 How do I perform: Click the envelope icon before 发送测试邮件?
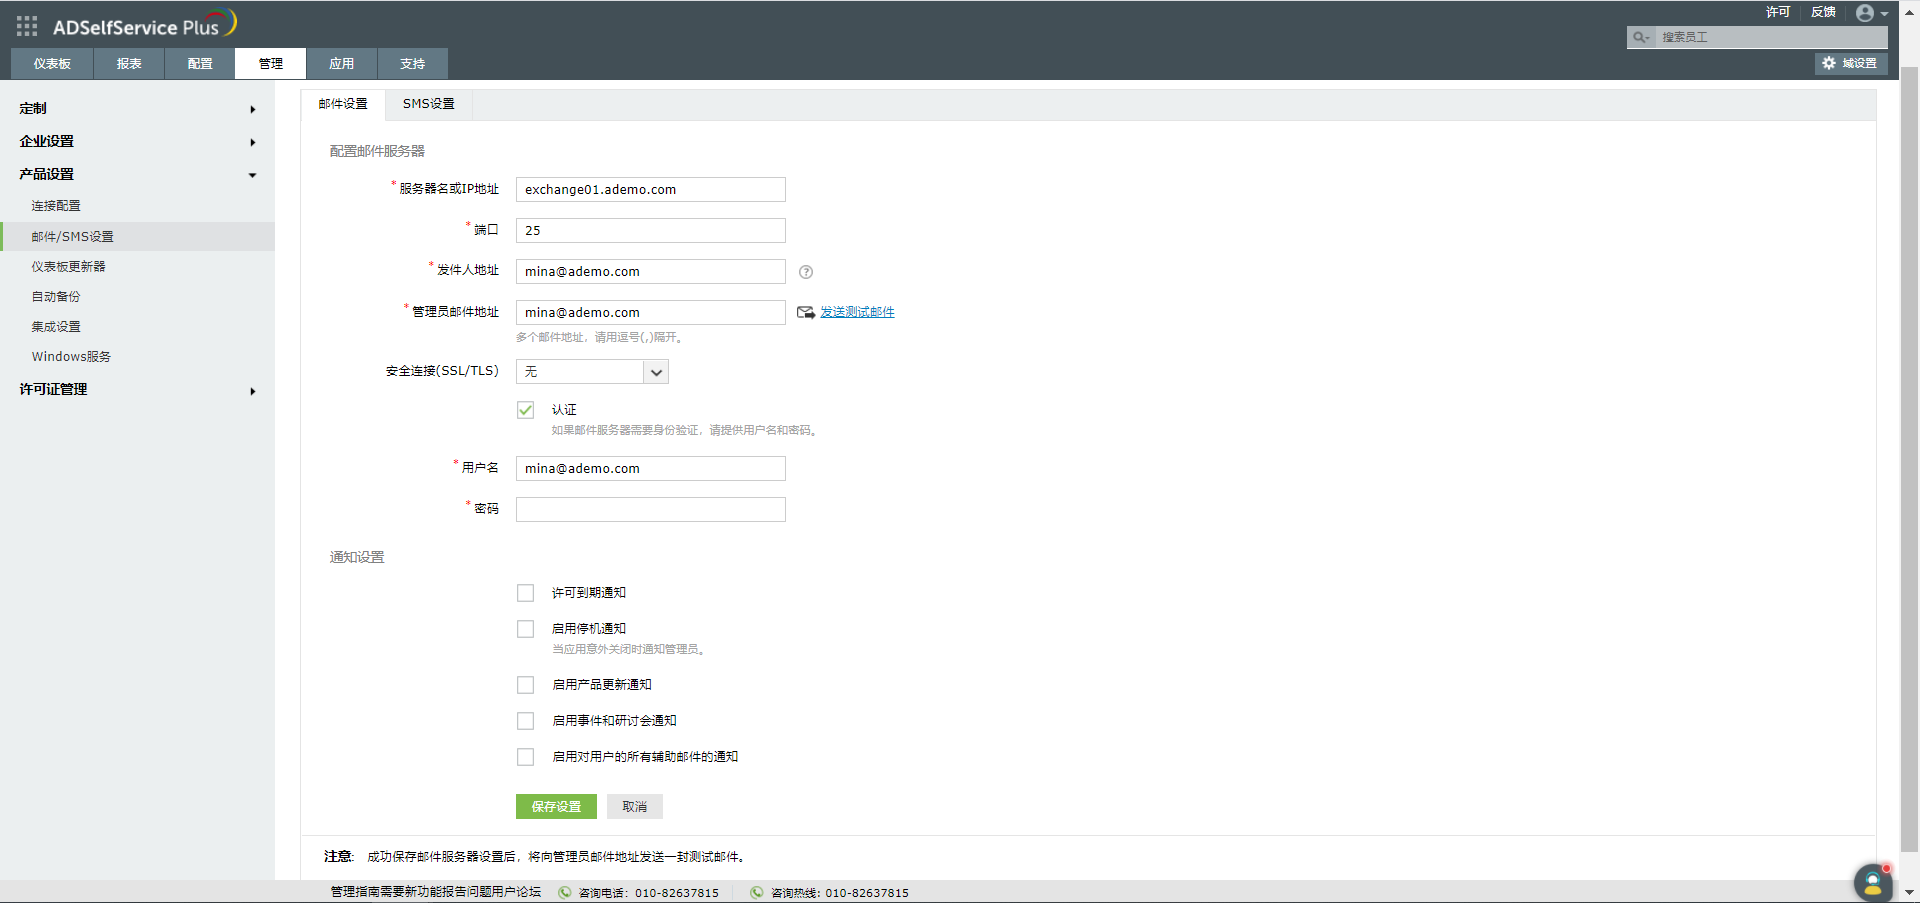805,312
